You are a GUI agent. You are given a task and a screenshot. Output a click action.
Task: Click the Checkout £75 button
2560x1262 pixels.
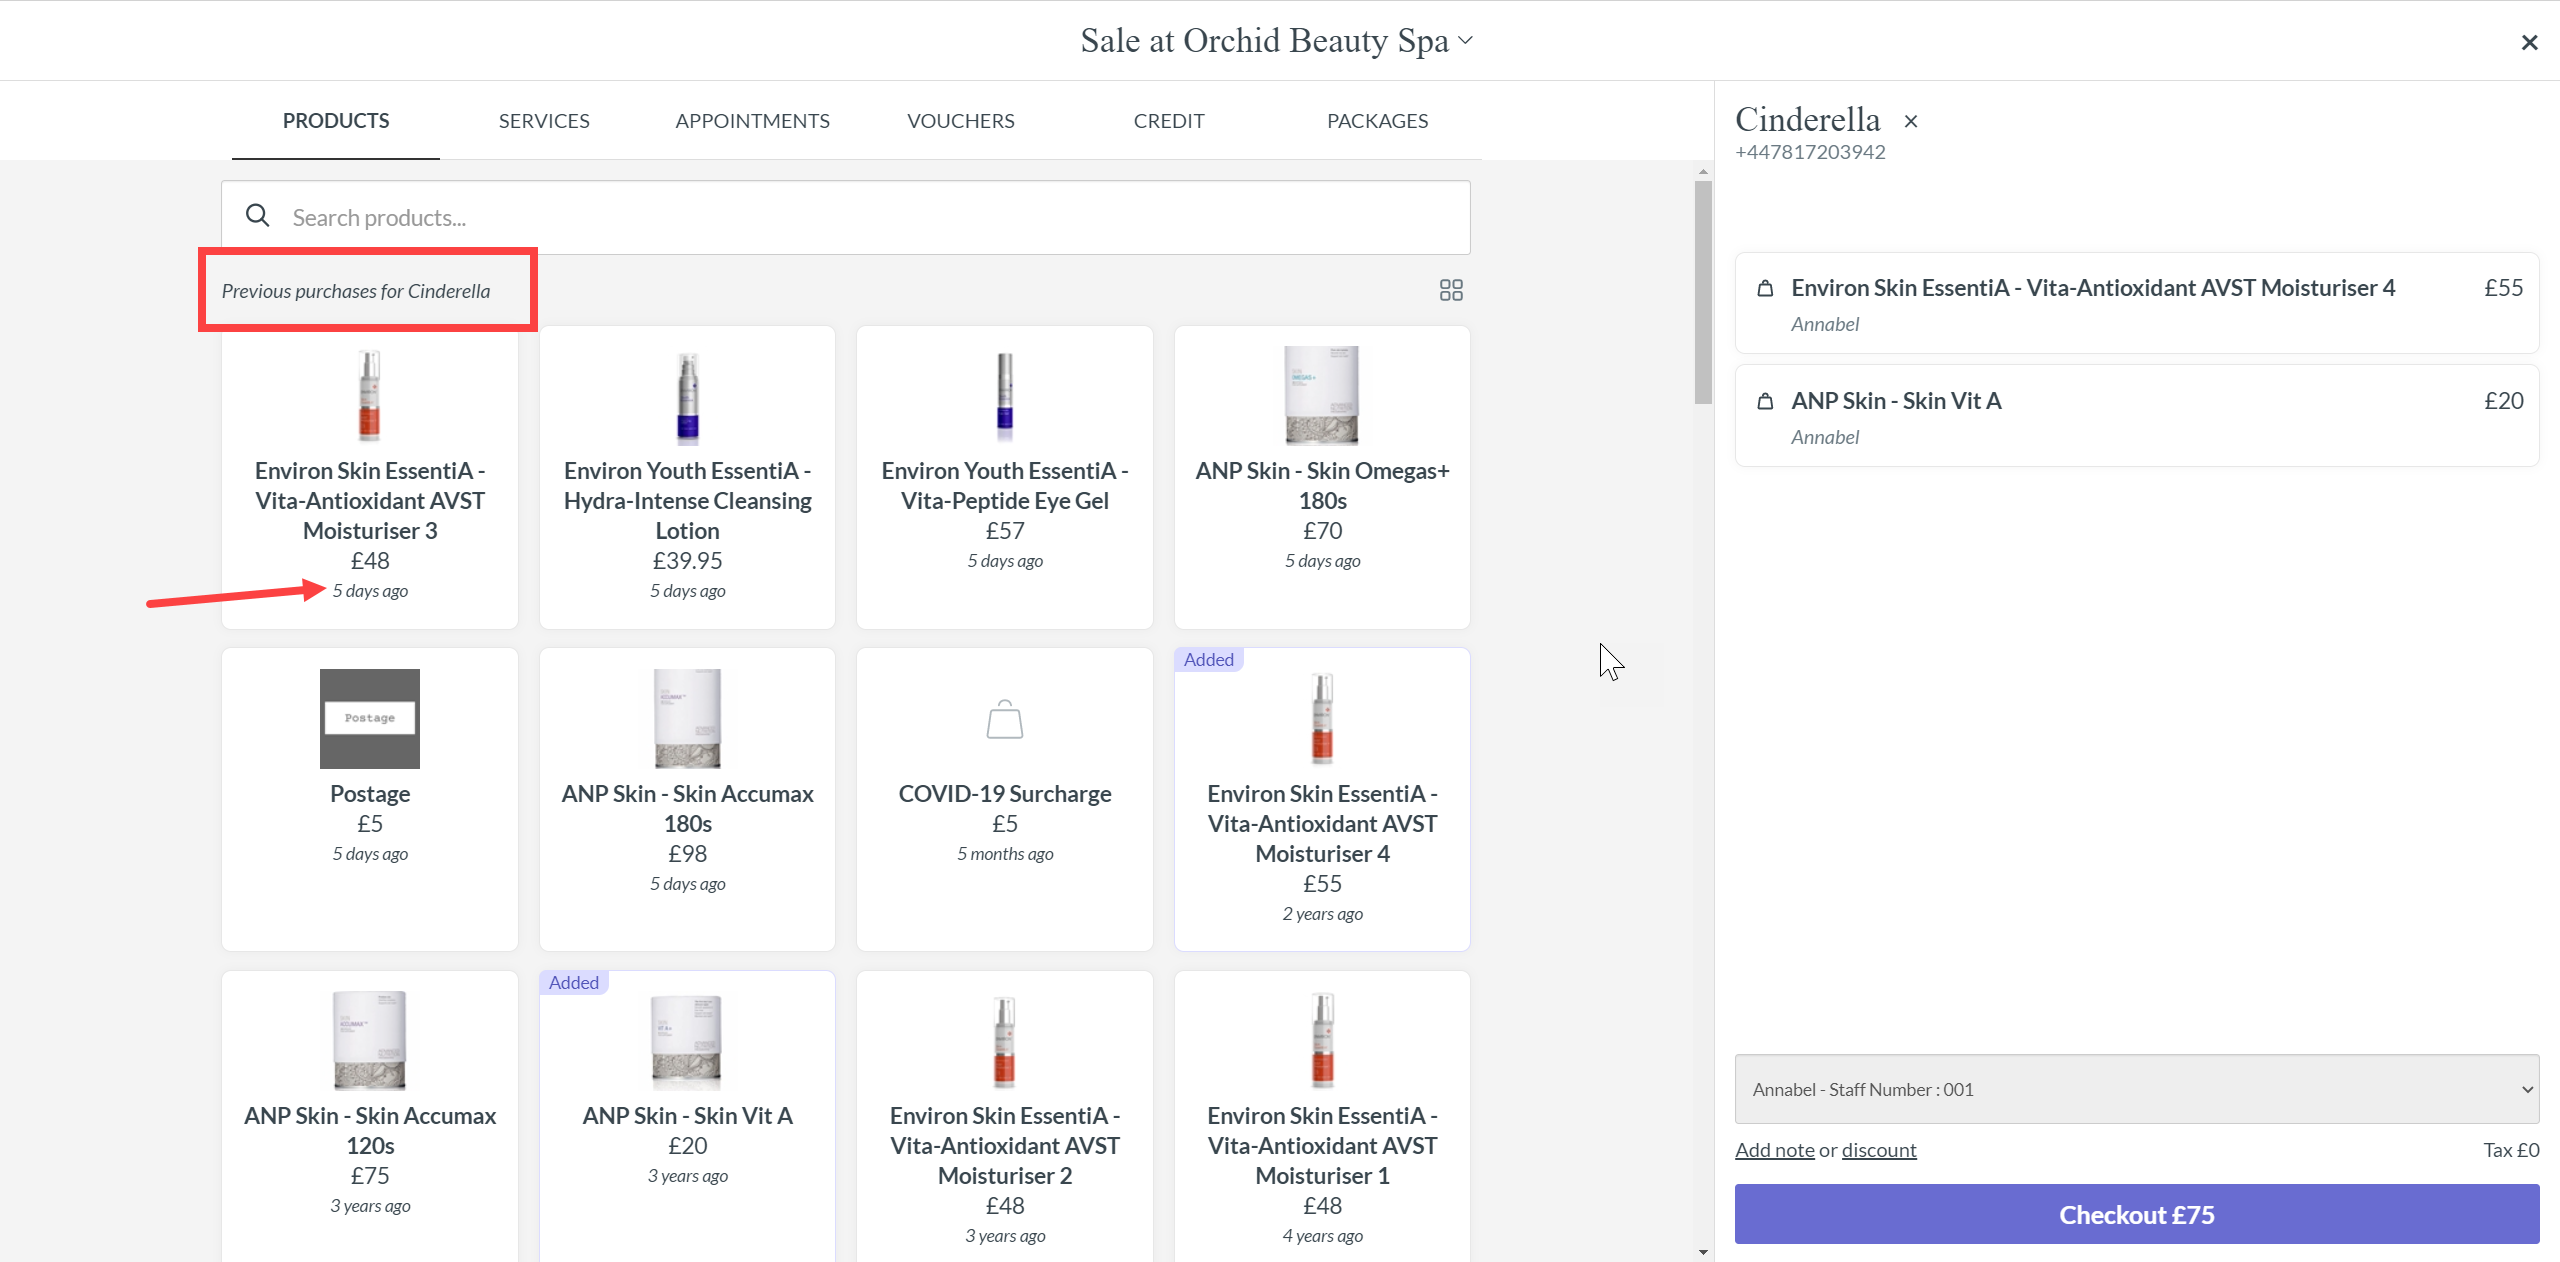(x=2136, y=1214)
